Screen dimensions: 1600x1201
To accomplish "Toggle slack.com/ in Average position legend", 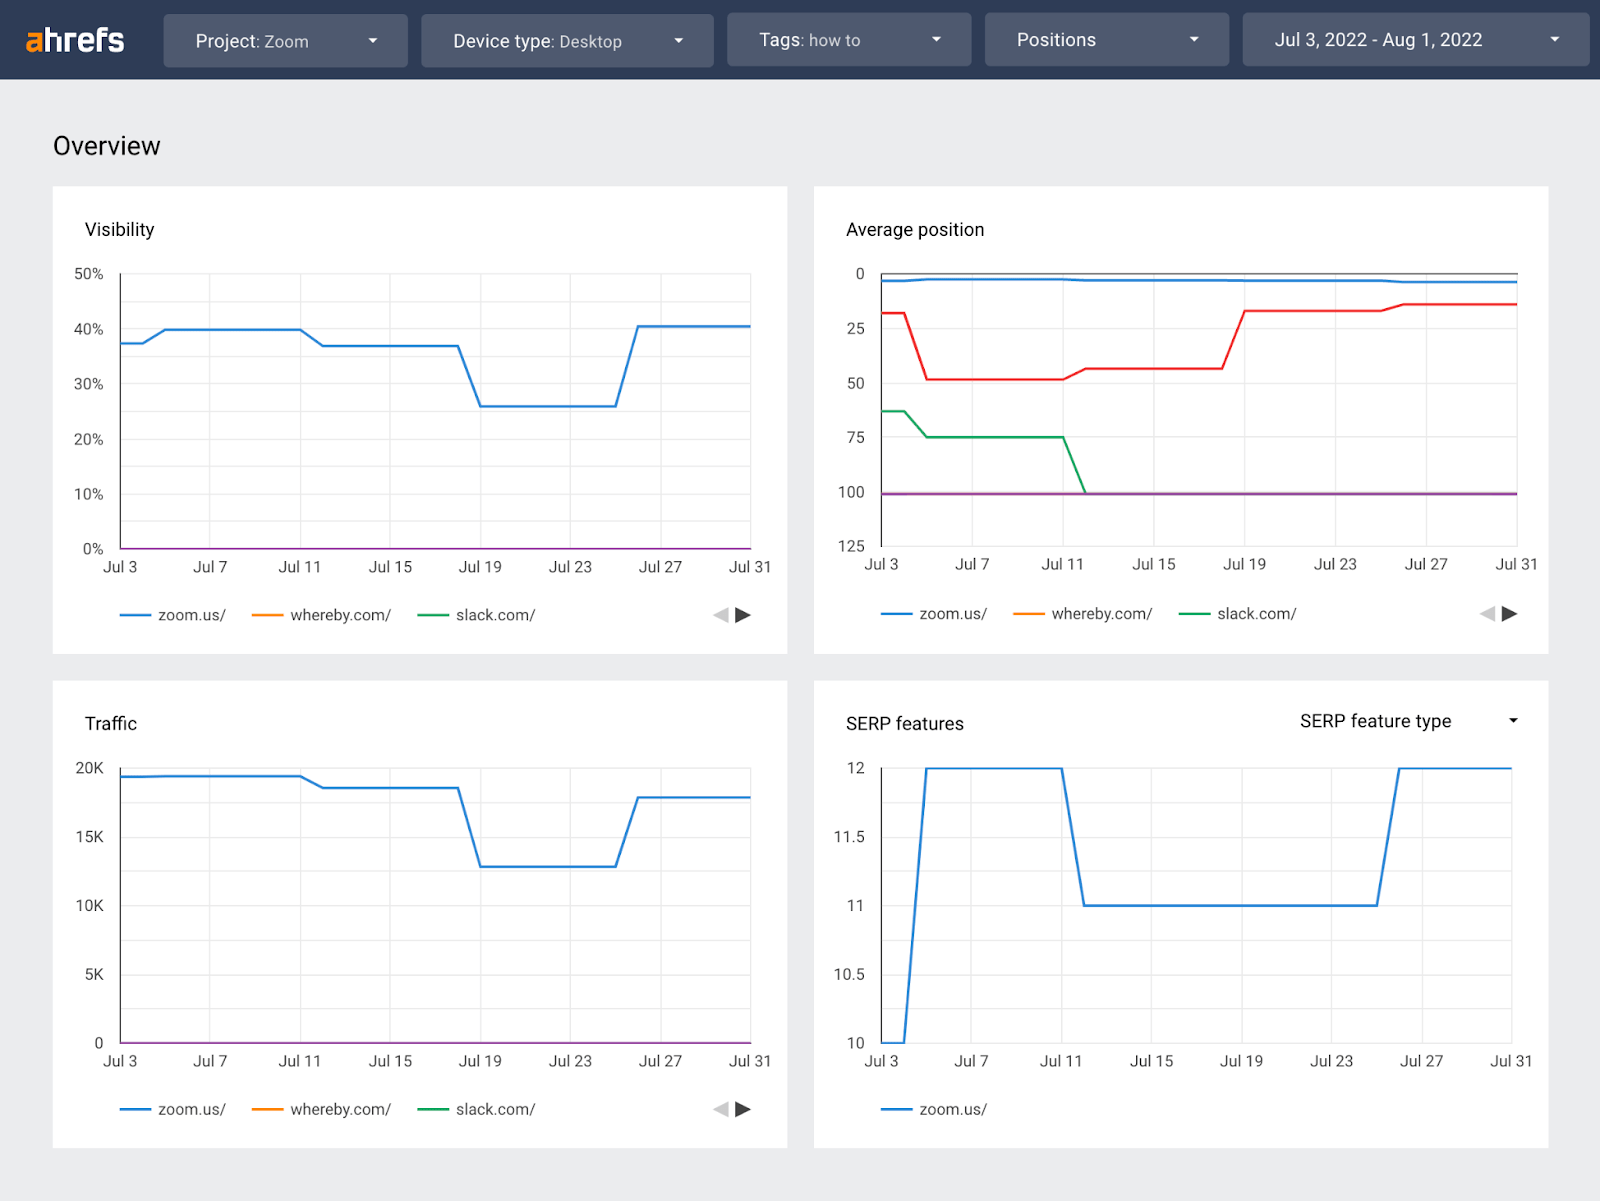I will point(1257,614).
